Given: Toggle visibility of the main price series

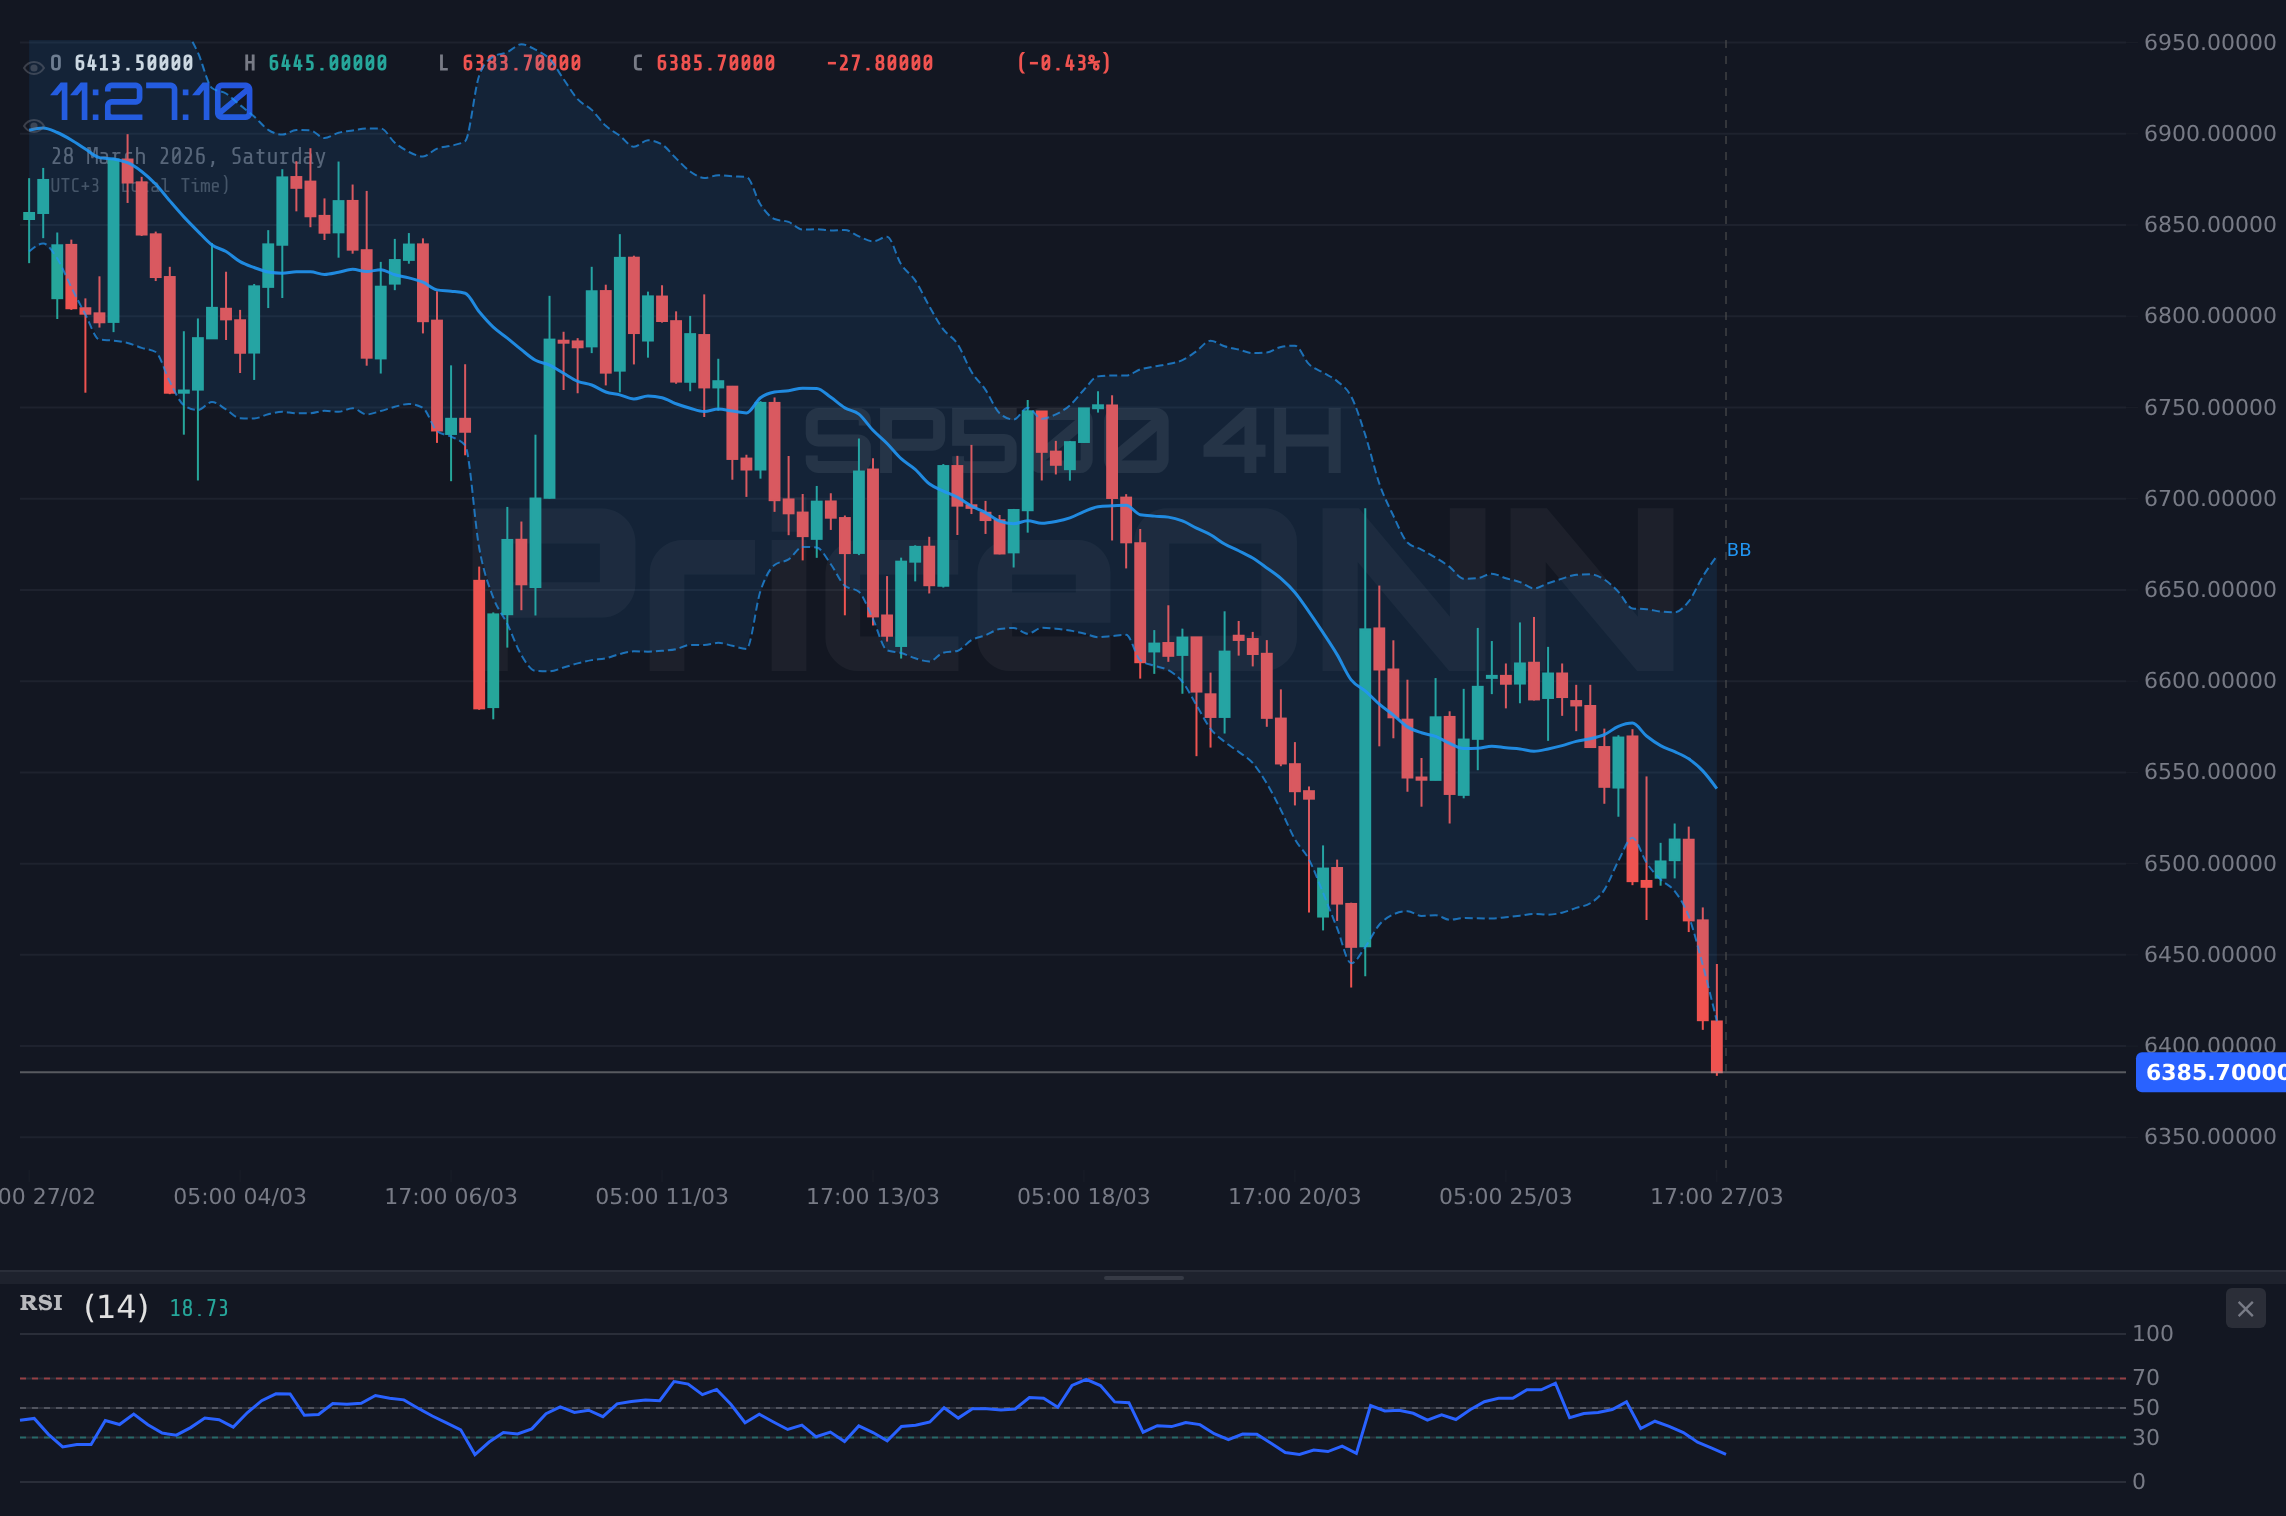Looking at the screenshot, I should point(34,65).
